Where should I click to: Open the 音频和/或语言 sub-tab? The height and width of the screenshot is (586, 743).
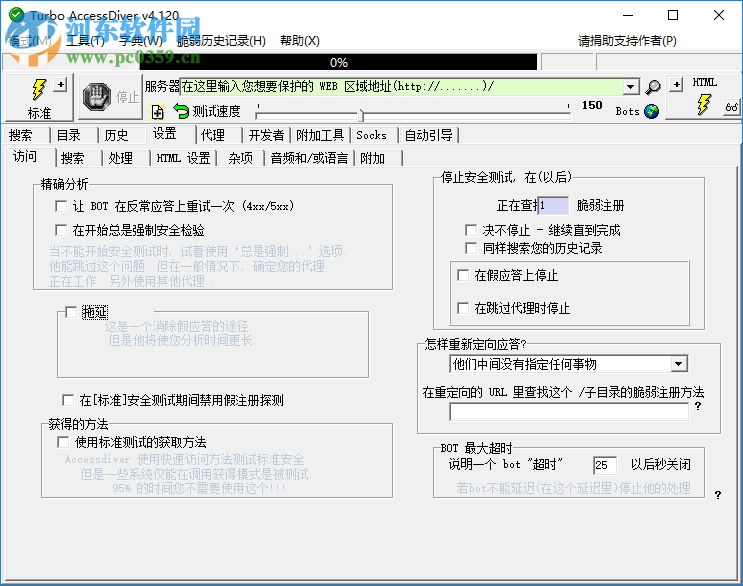[x=309, y=158]
